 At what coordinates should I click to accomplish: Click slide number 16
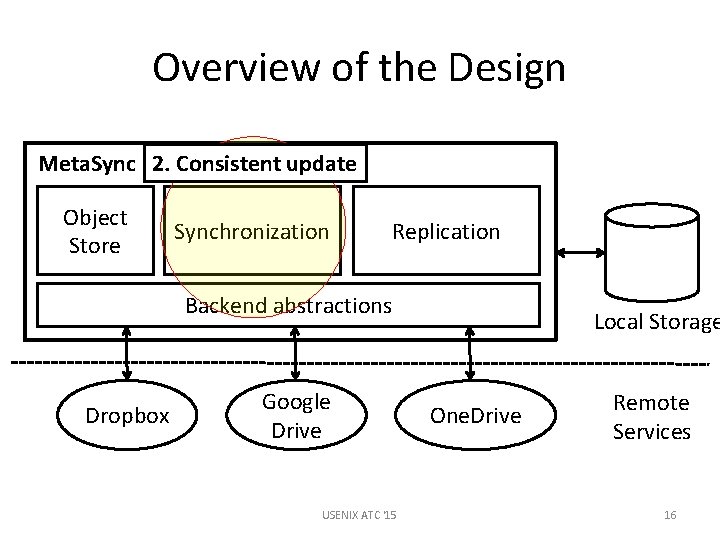coord(670,515)
